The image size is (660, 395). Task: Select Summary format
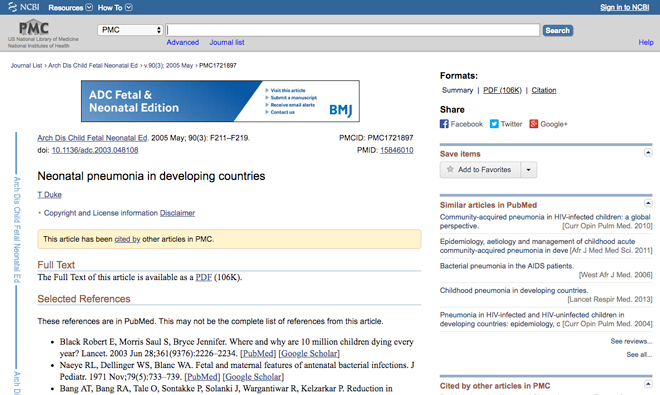(x=458, y=90)
